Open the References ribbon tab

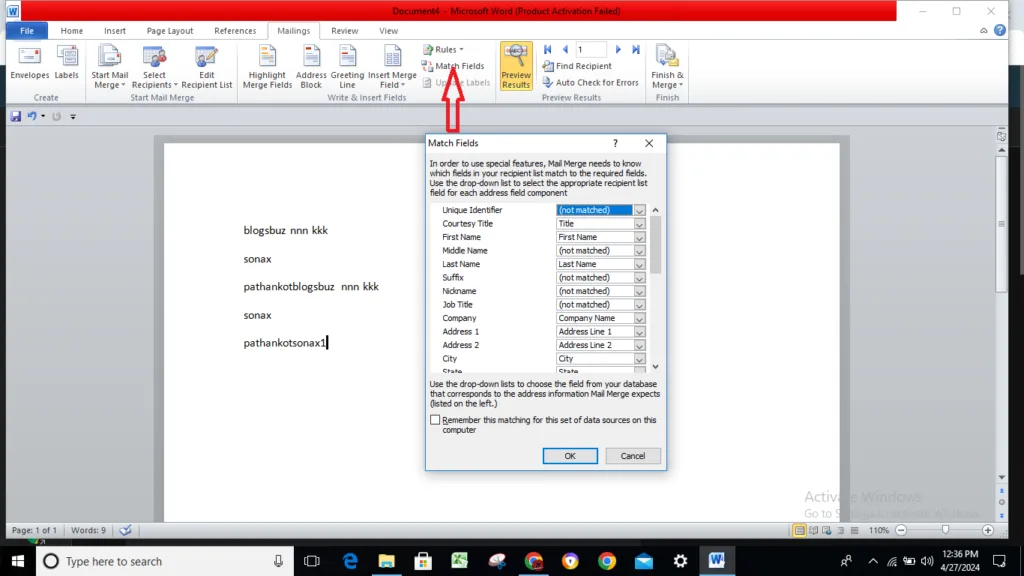(x=235, y=31)
